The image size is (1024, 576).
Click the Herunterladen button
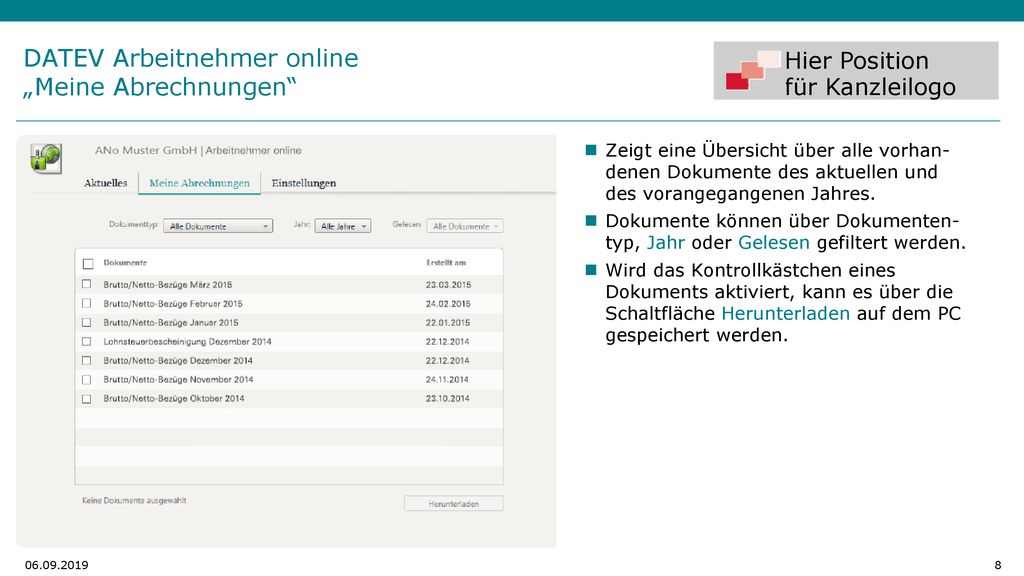click(454, 504)
